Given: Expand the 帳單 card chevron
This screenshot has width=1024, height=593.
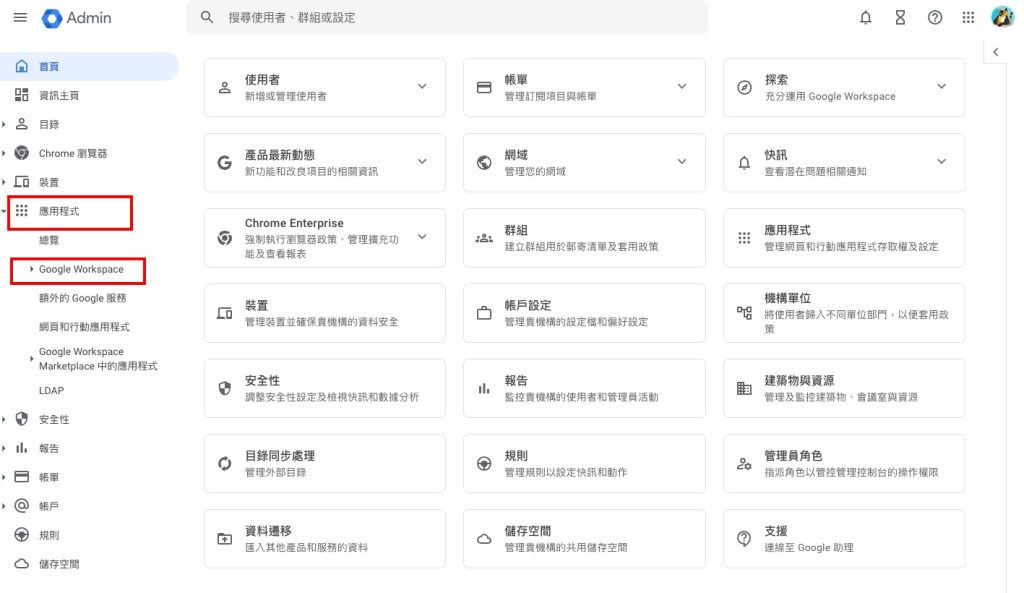Looking at the screenshot, I should coord(682,86).
